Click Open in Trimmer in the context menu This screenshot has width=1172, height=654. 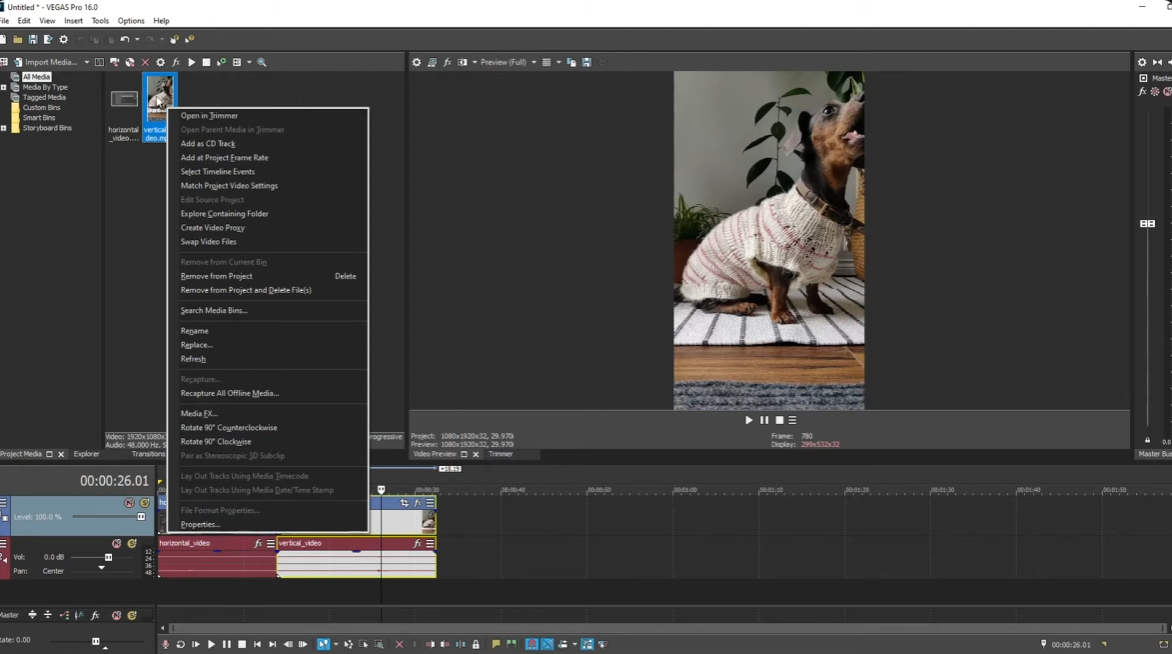click(209, 116)
